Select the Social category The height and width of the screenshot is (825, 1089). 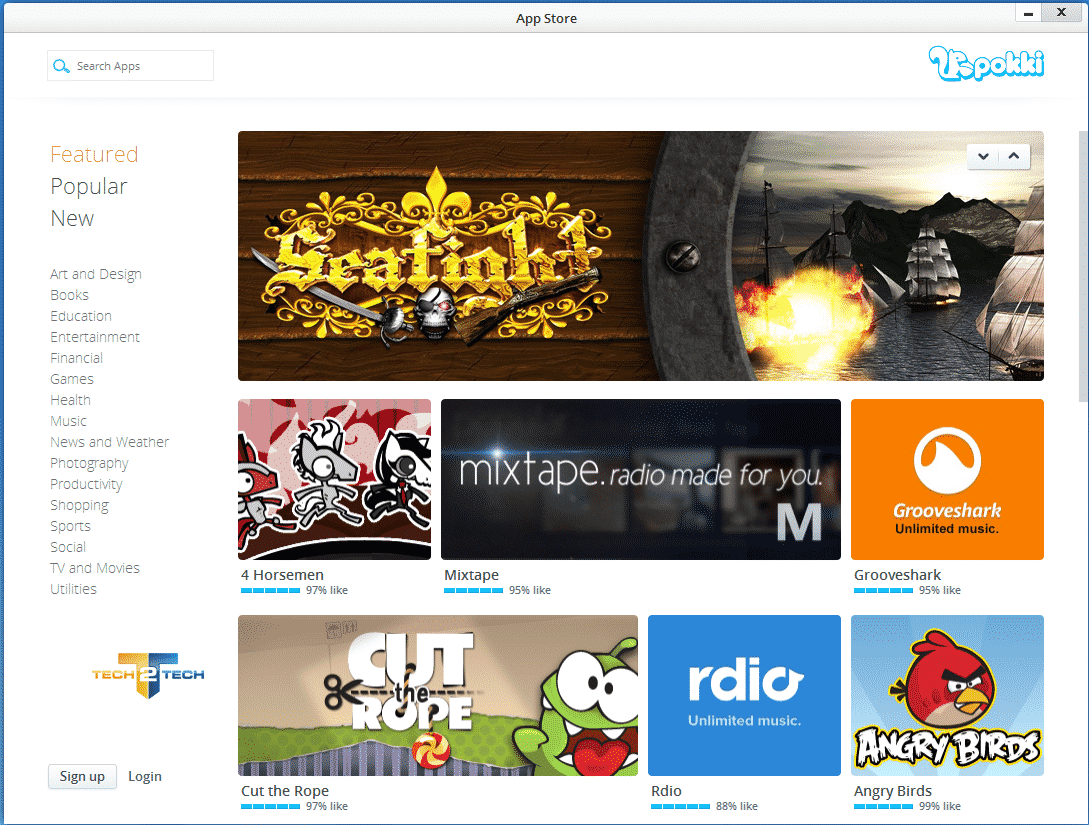coord(68,547)
